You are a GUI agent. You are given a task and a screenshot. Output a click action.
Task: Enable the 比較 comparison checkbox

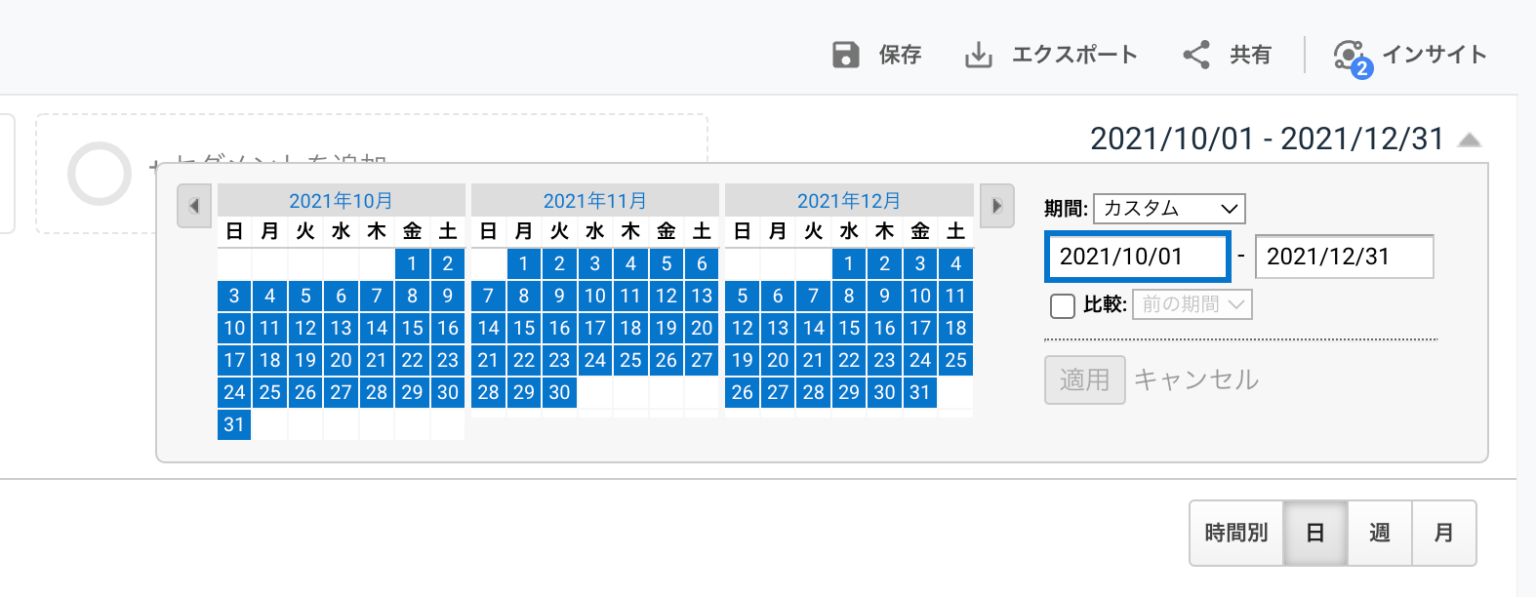[x=1062, y=306]
